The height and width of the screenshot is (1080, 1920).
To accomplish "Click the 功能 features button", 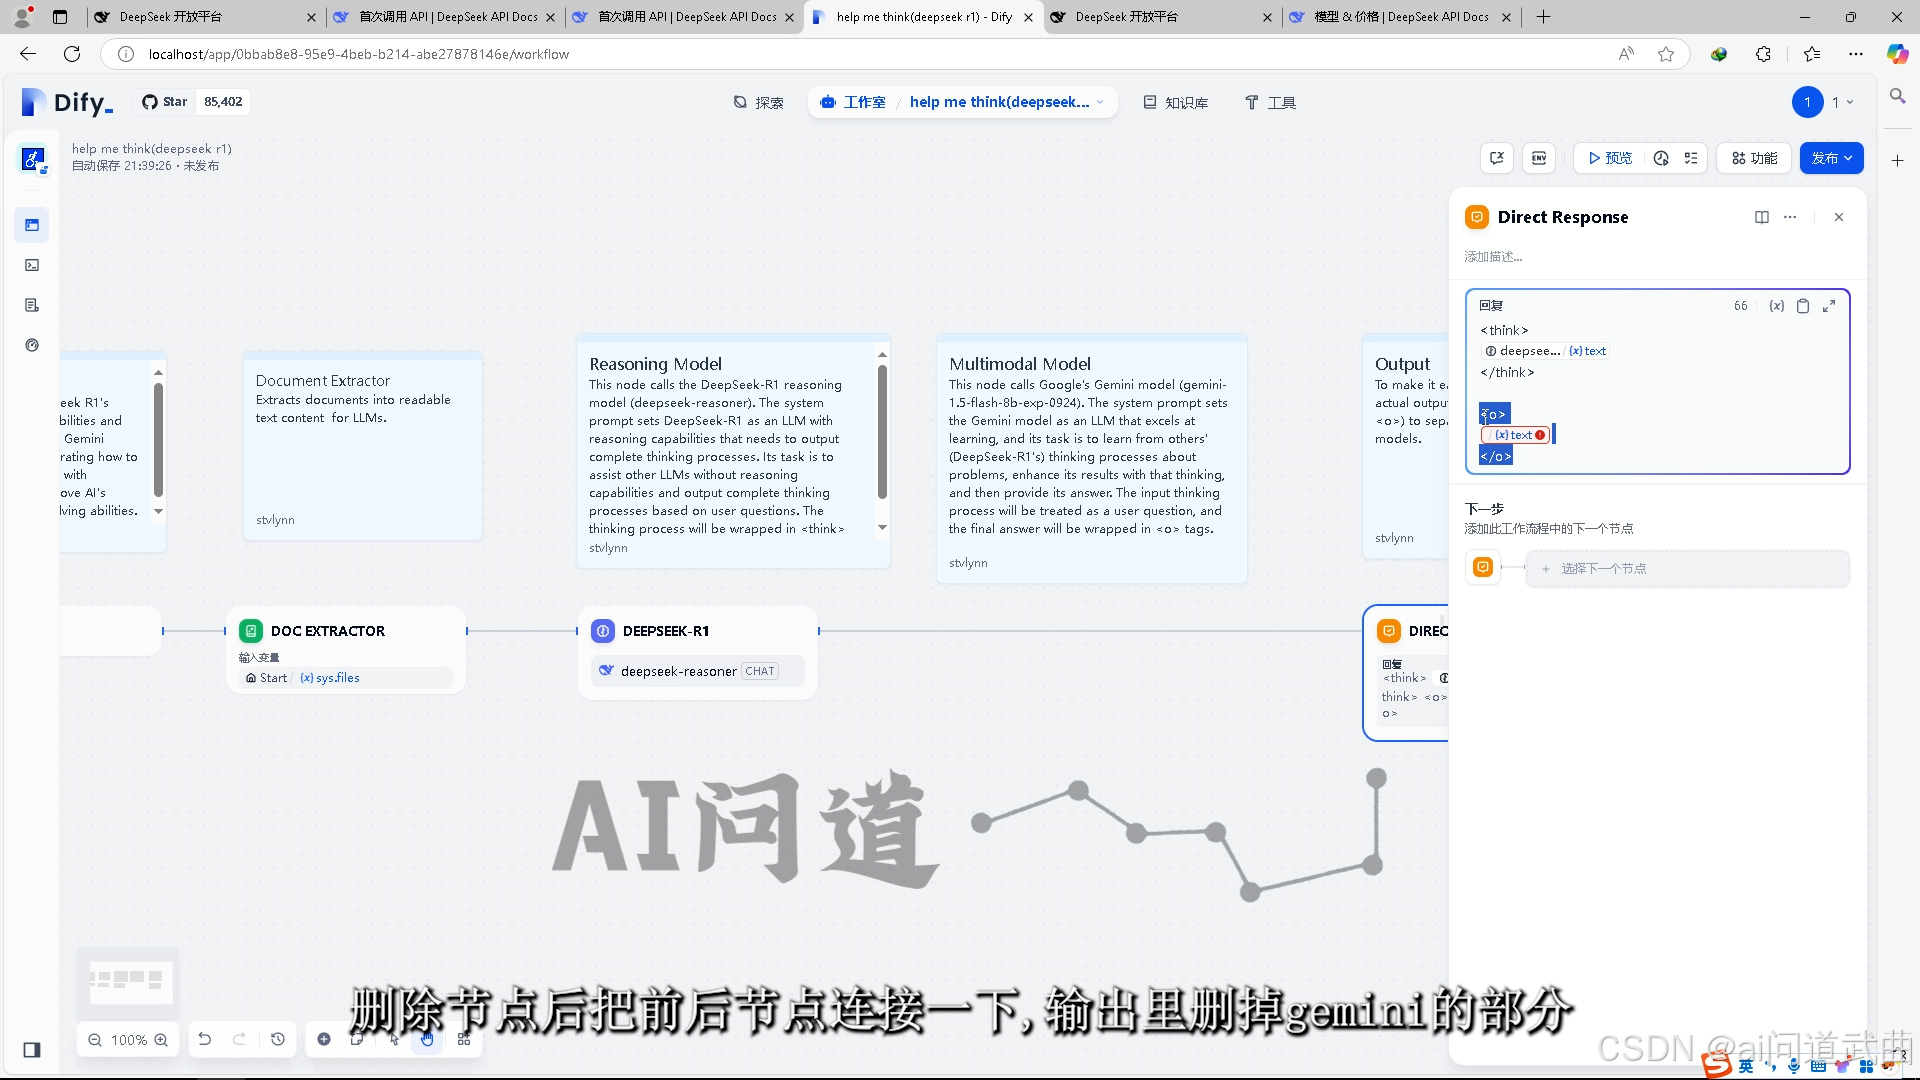I will [x=1752, y=158].
